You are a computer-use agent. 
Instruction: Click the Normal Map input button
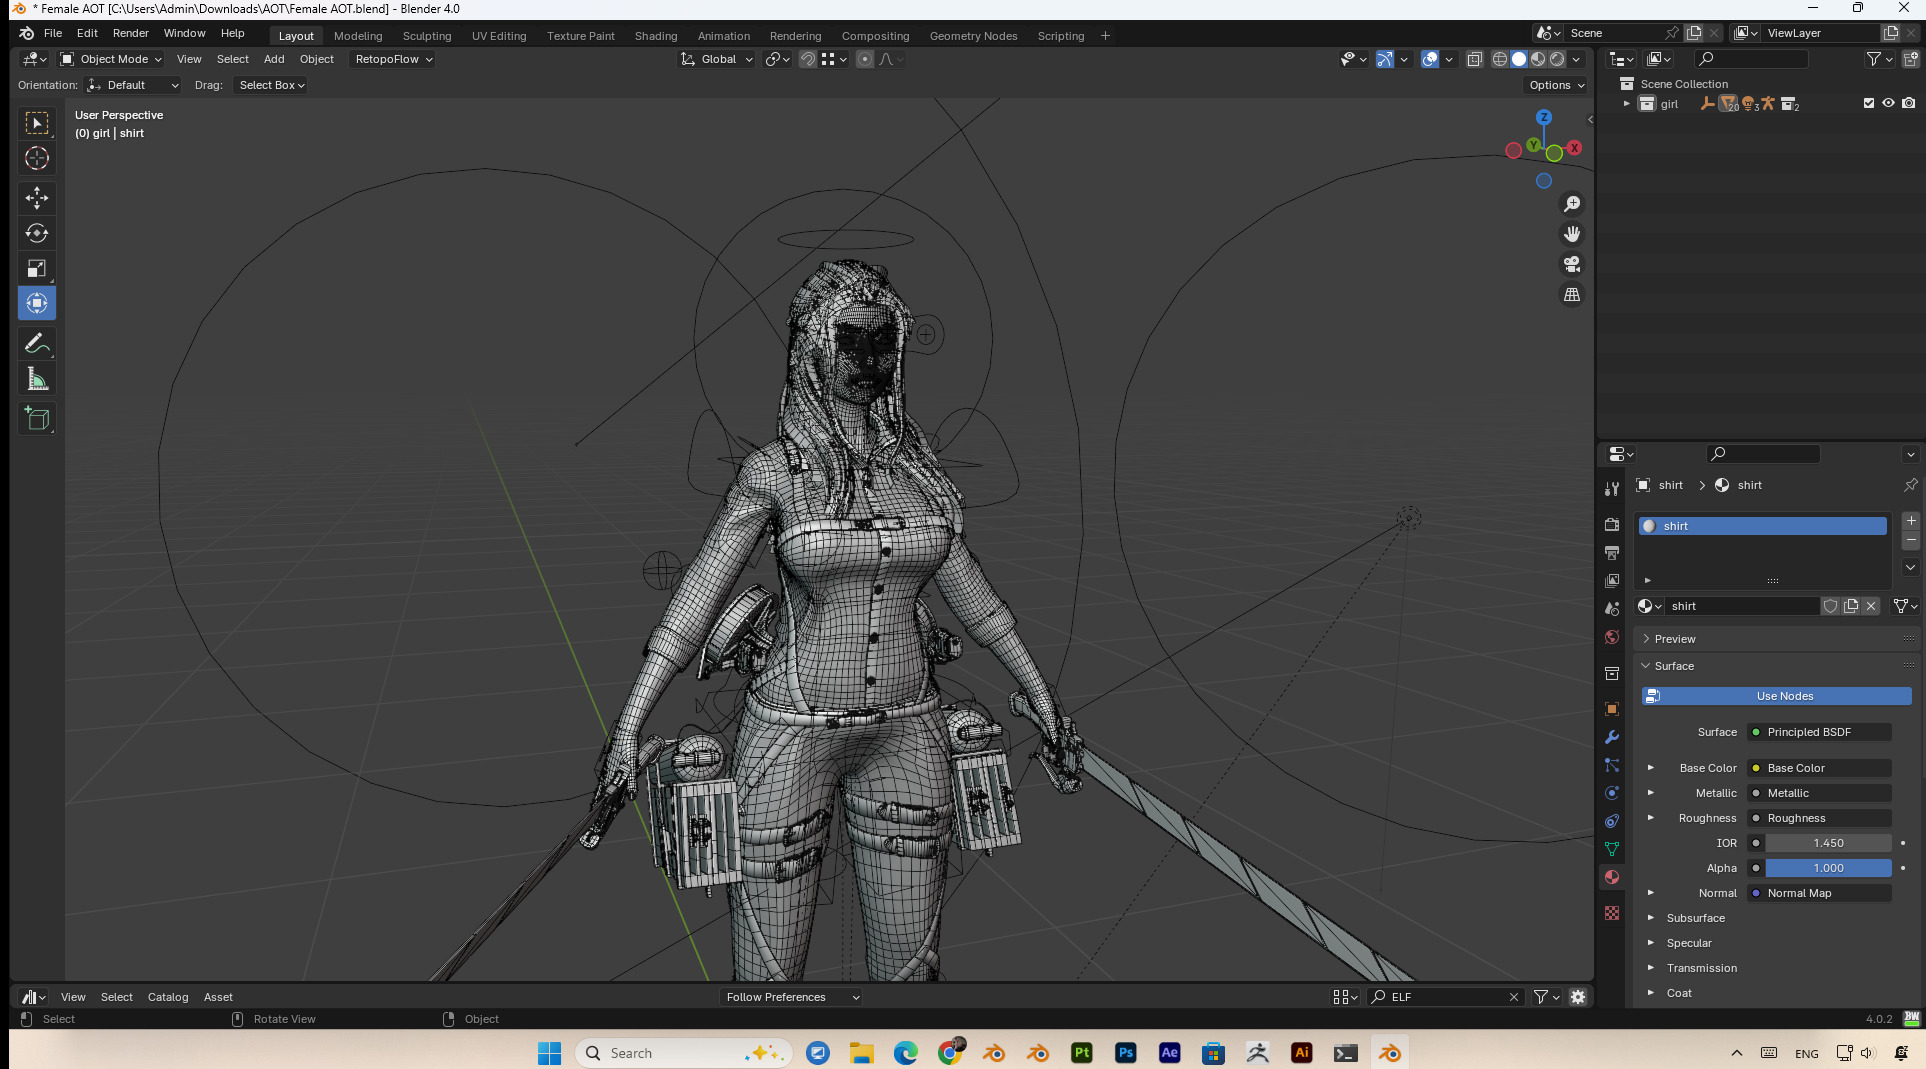coord(1819,893)
